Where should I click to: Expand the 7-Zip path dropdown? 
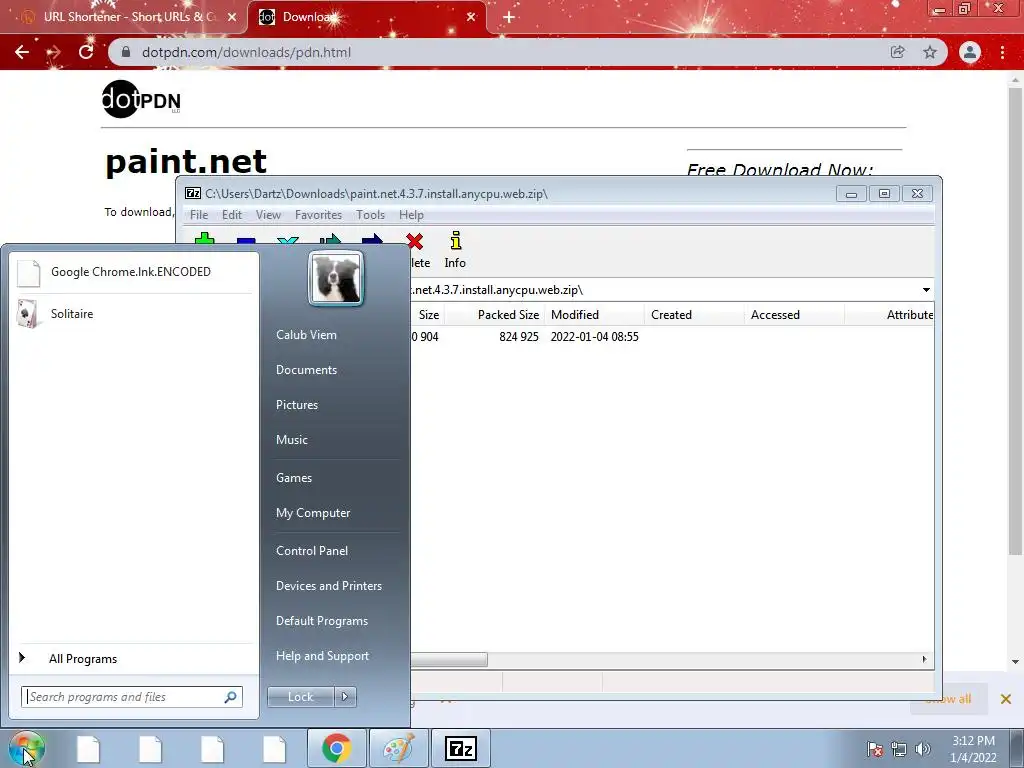926,290
